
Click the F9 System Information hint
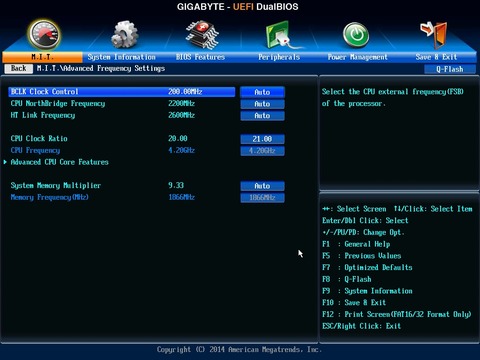367,291
